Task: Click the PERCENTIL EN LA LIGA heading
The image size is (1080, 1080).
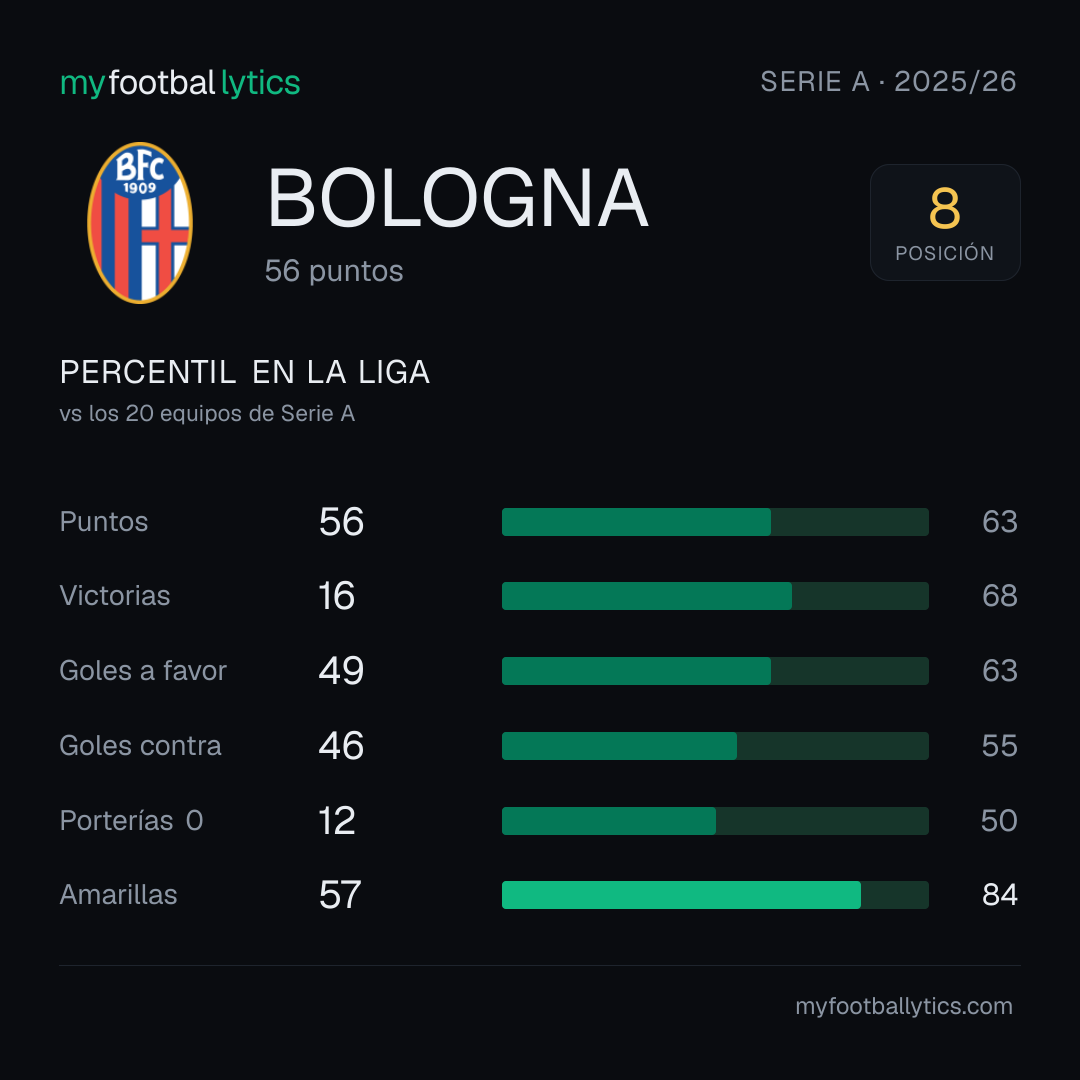Action: pos(245,372)
